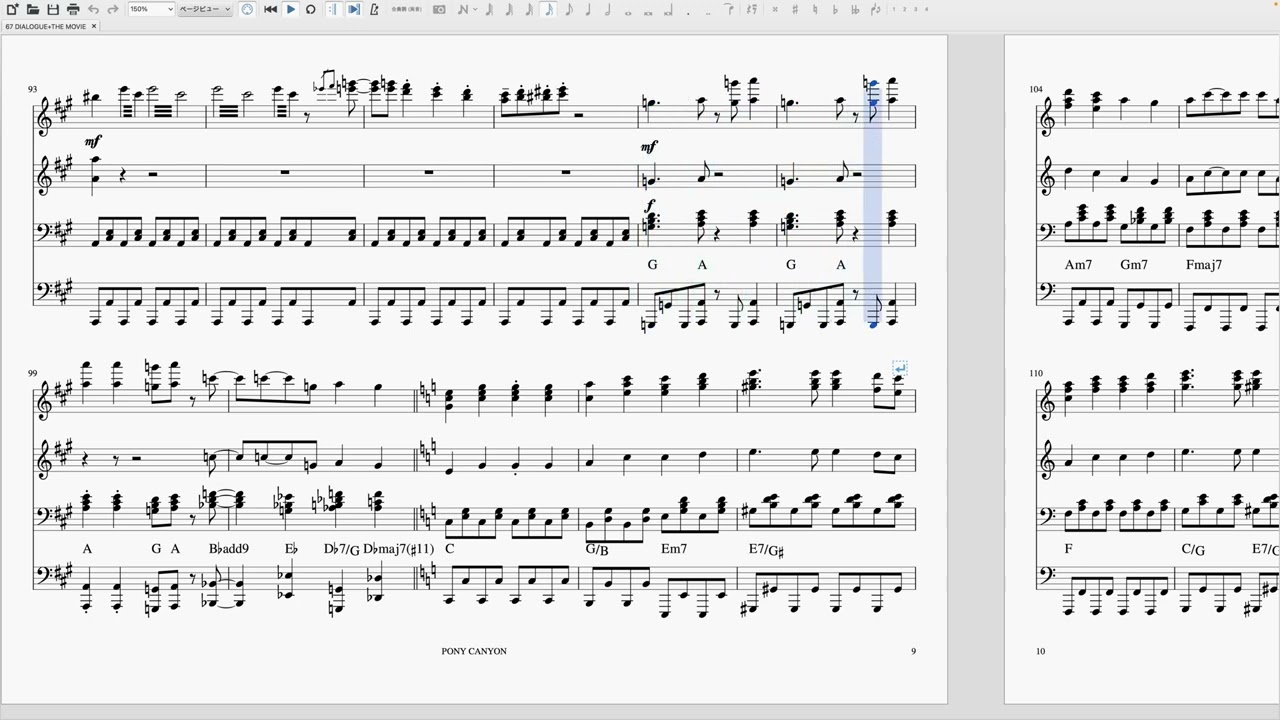Select the rest input icon
This screenshot has height=720, width=1280.
pyautogui.click(x=752, y=9)
